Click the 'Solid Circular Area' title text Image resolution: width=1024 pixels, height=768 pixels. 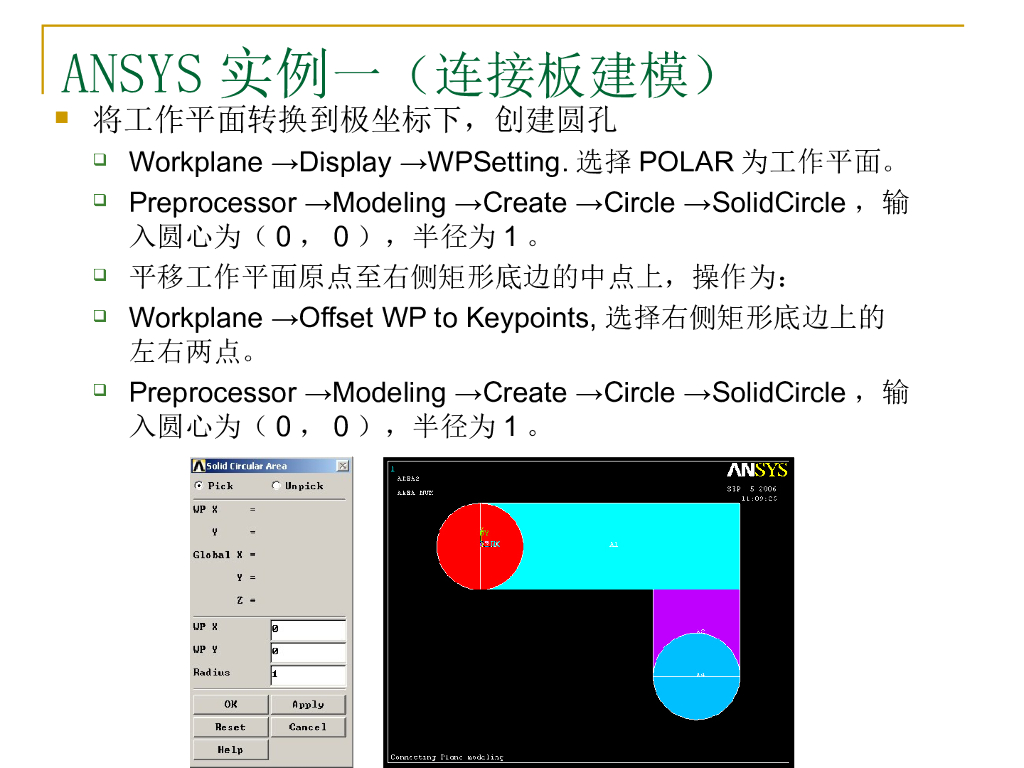[247, 466]
